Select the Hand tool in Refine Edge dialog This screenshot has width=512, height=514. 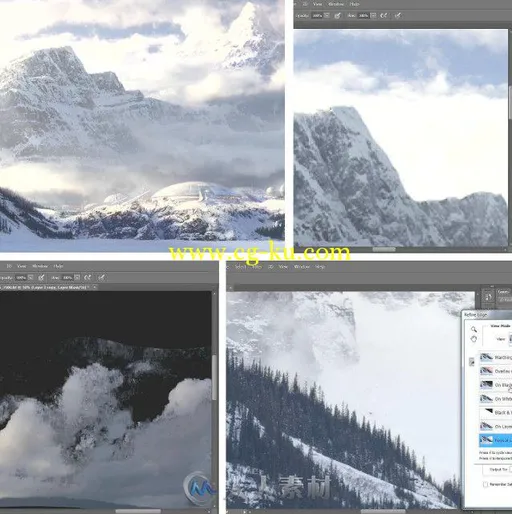point(474,339)
